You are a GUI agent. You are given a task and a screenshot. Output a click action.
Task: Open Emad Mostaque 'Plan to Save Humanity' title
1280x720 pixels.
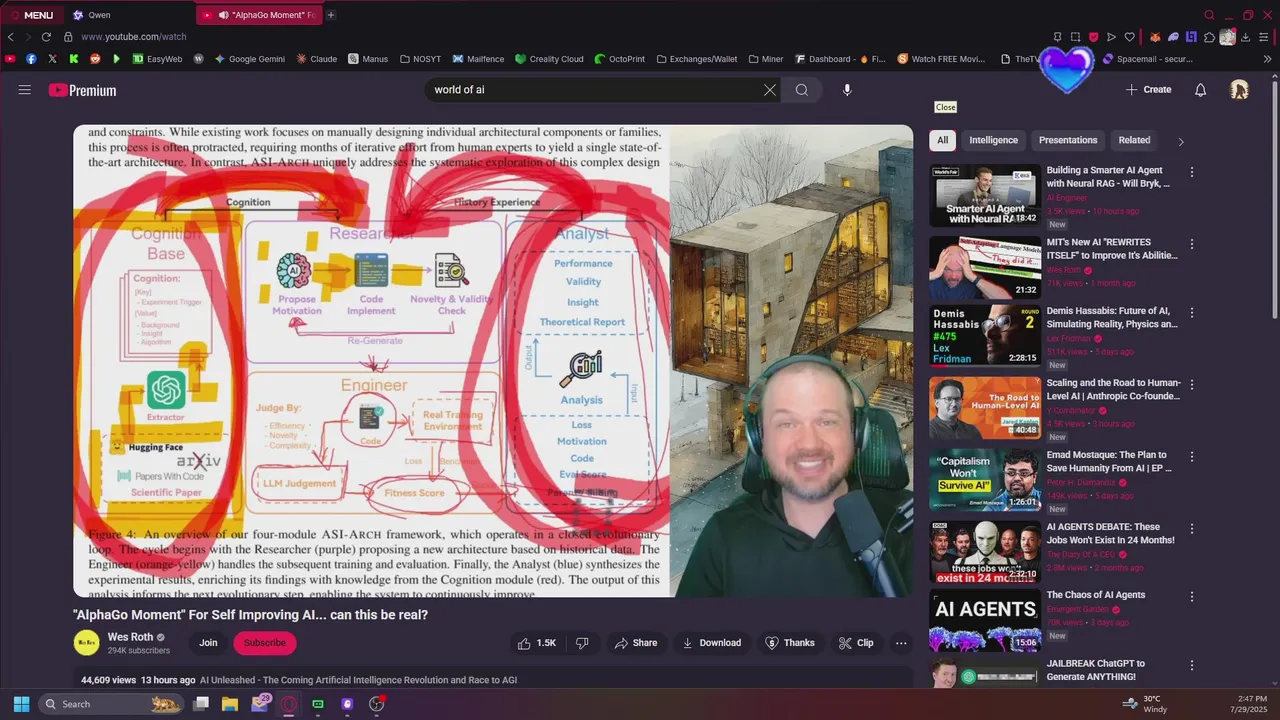[1109, 461]
